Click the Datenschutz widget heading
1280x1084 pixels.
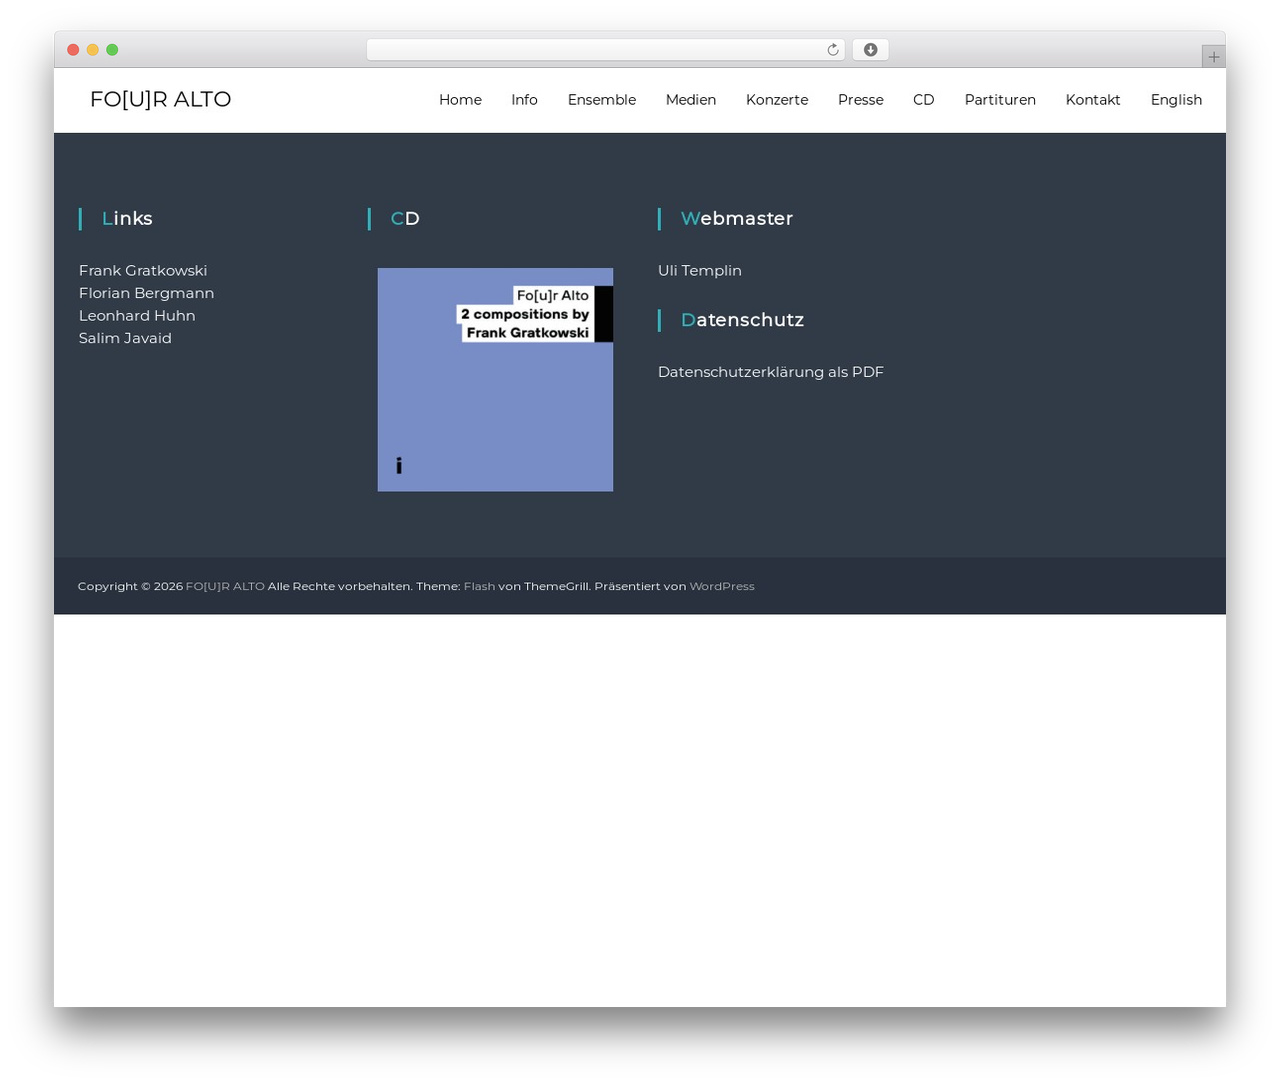(742, 320)
